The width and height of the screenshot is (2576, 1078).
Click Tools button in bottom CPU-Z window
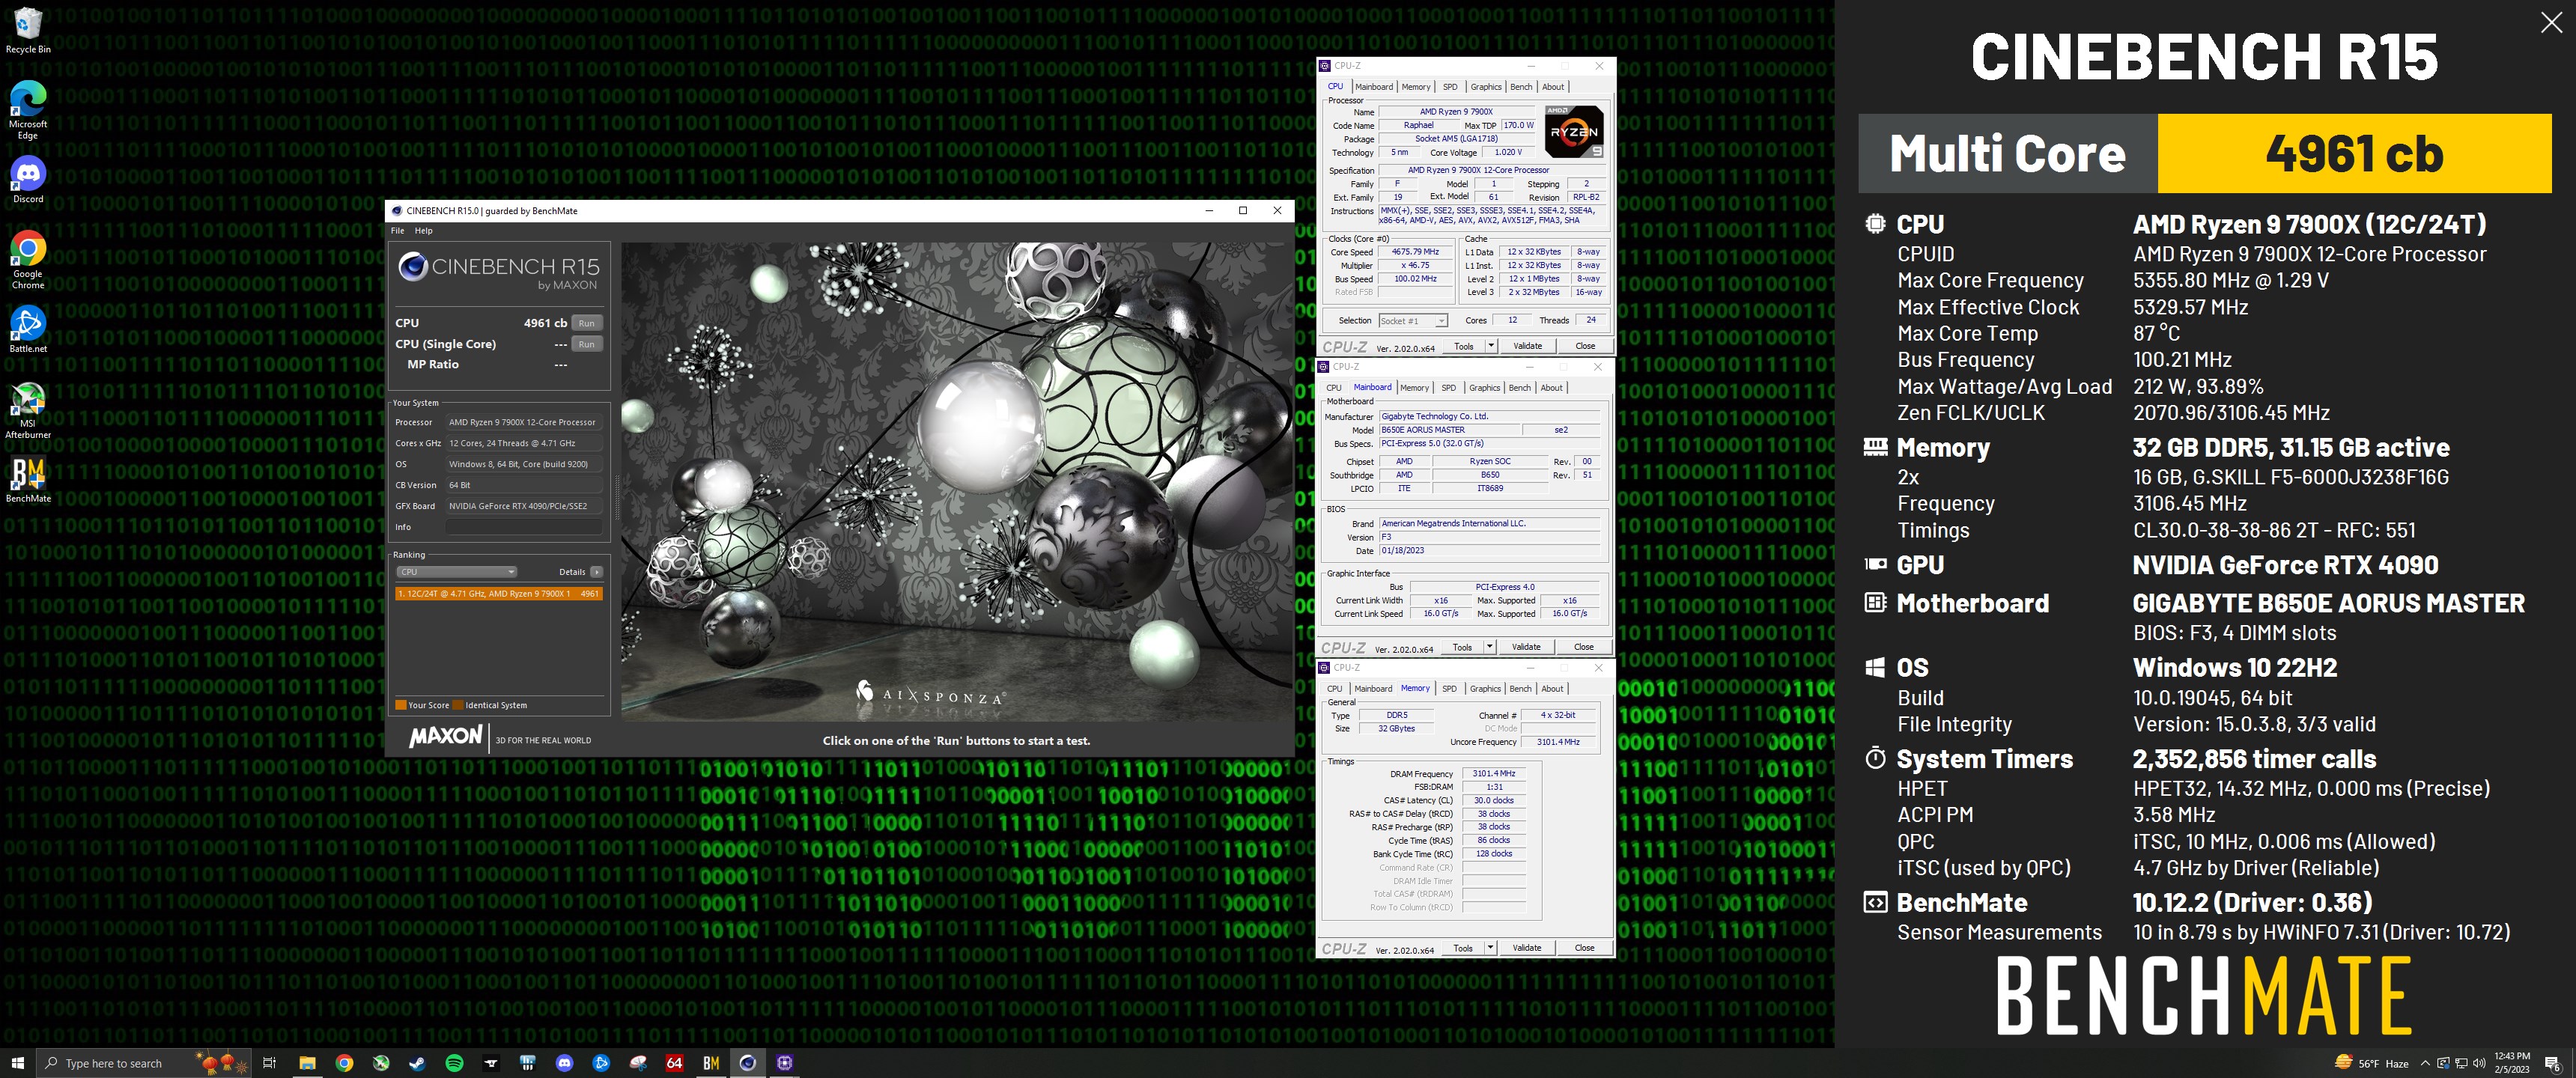pos(1463,948)
